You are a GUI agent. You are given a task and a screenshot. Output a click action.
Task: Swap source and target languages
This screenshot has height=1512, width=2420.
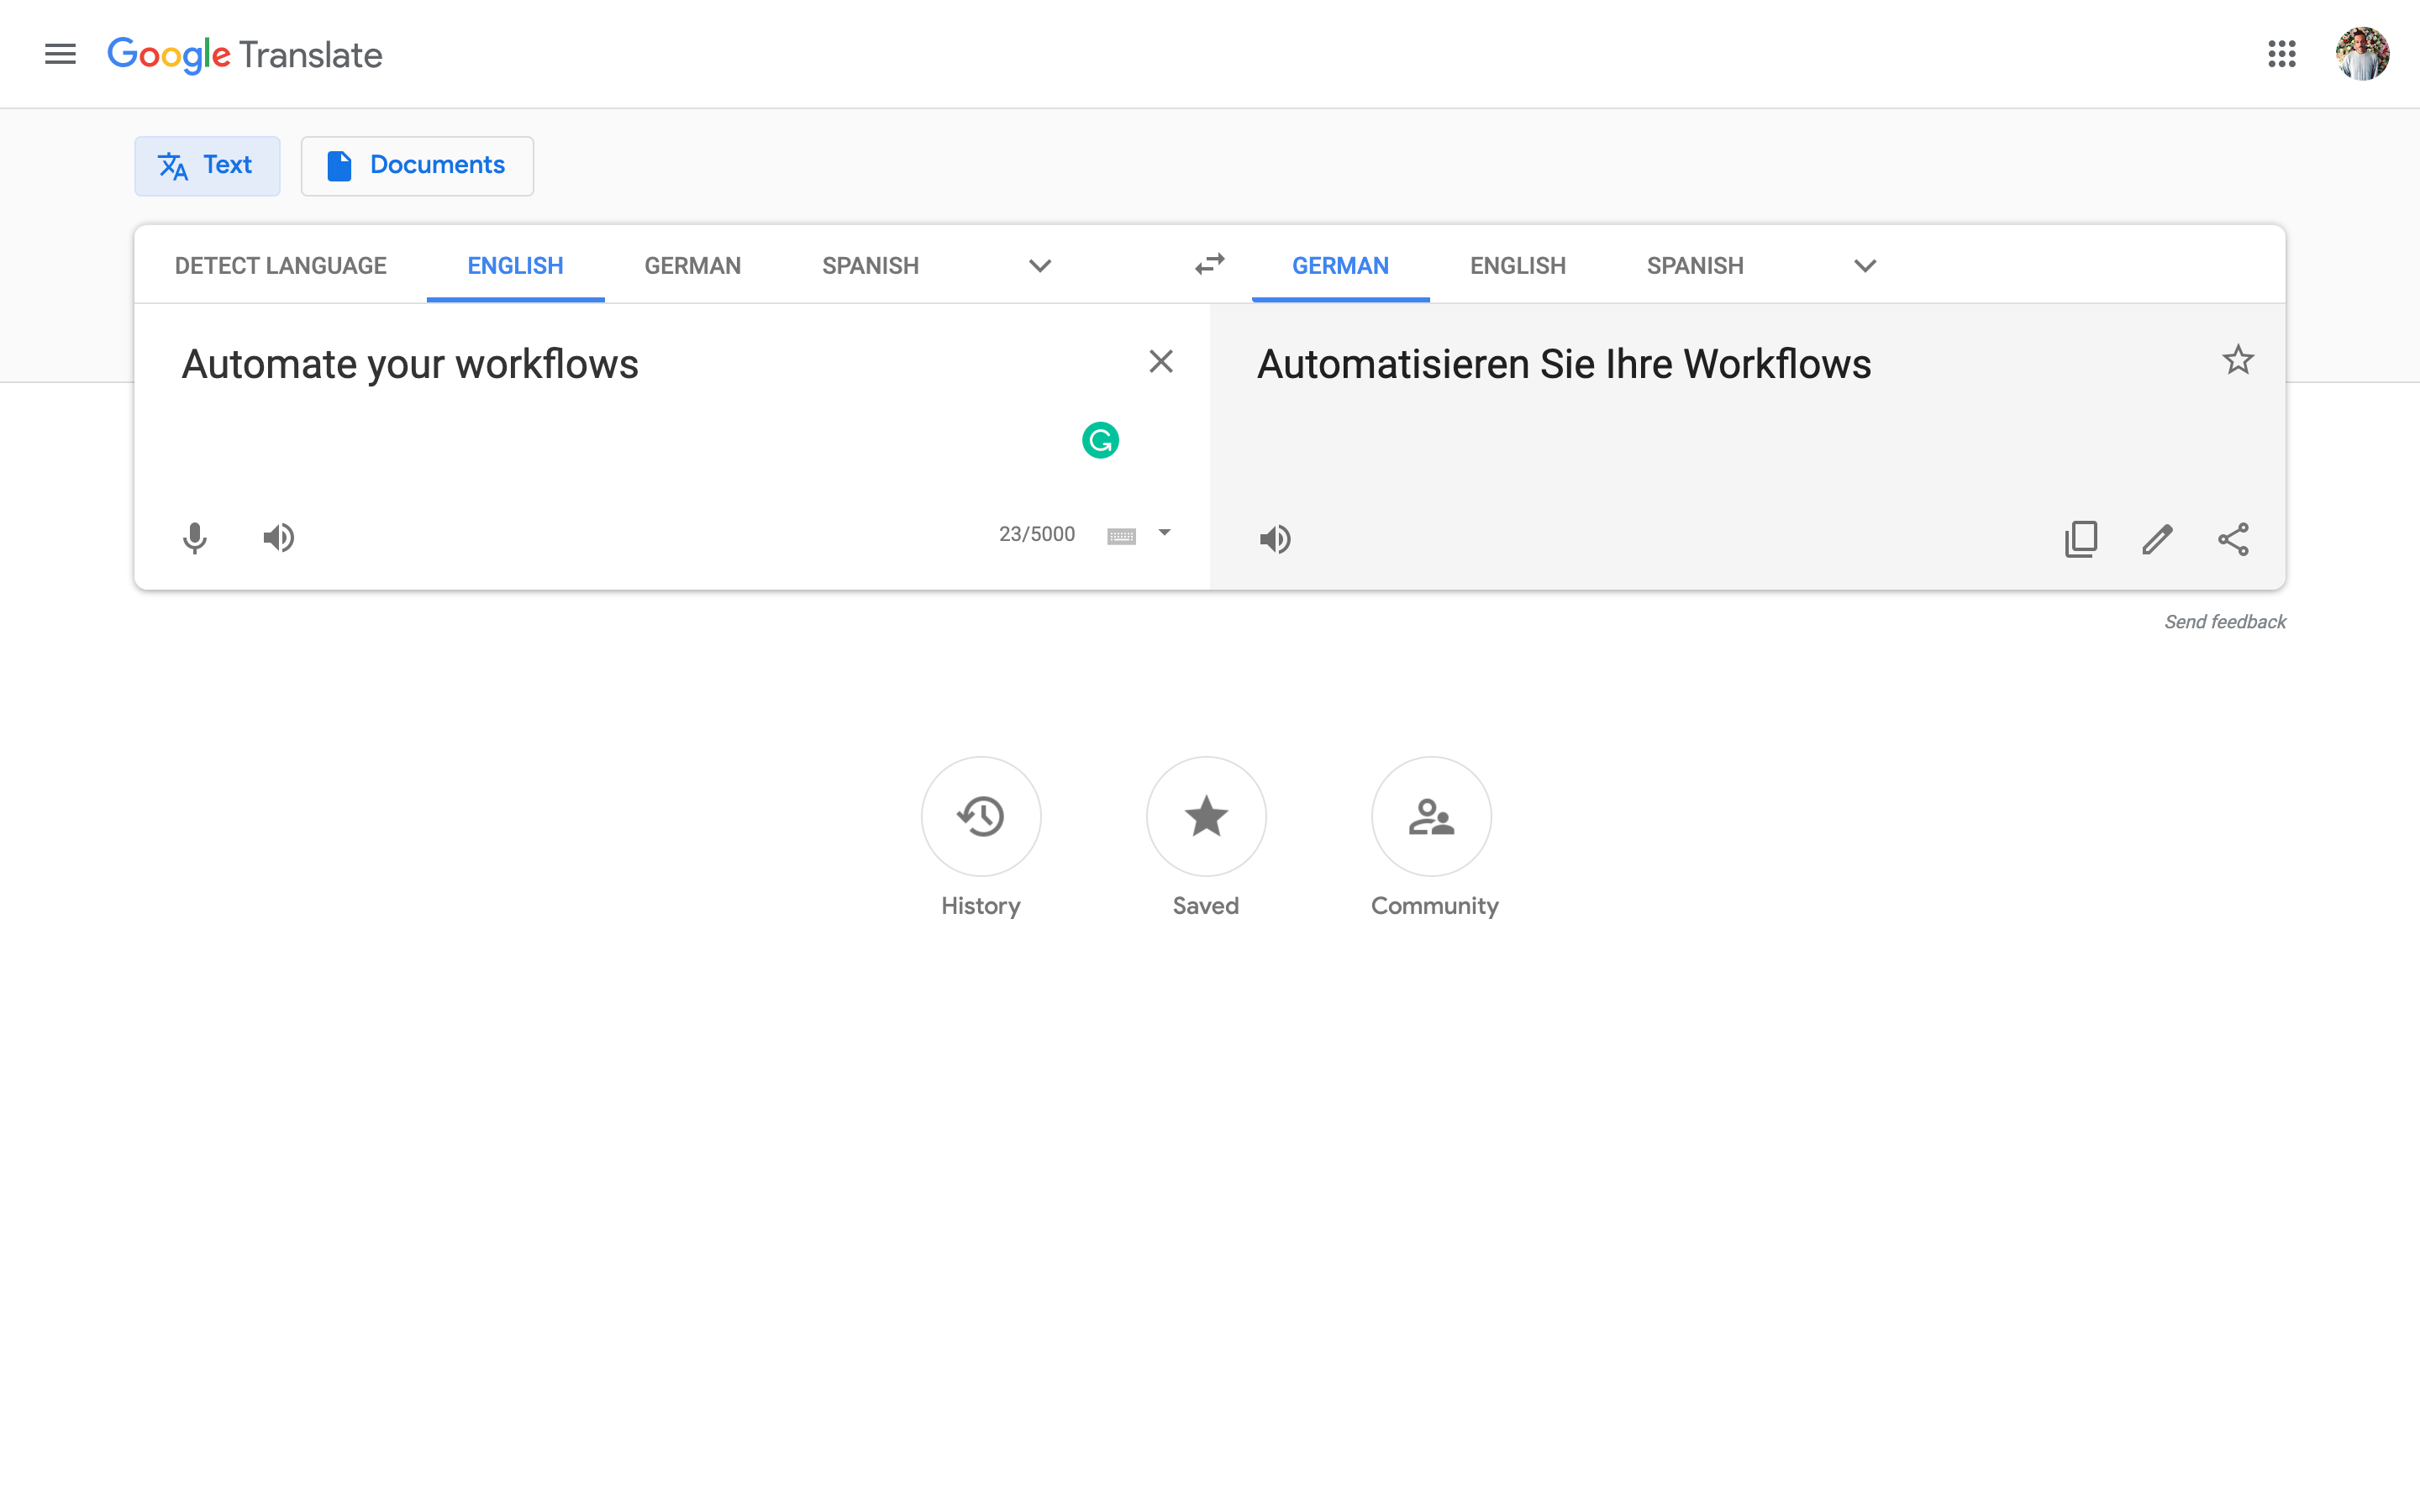click(1209, 264)
